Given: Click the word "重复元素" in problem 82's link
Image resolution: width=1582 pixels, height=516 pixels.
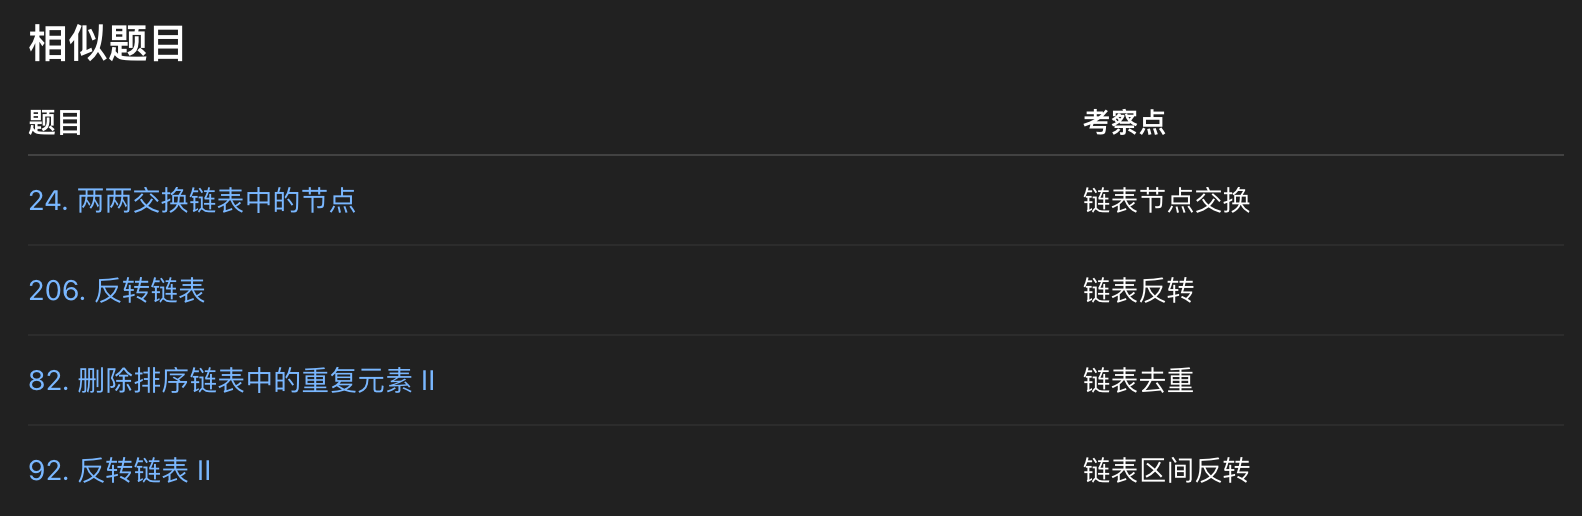Looking at the screenshot, I should (x=357, y=381).
